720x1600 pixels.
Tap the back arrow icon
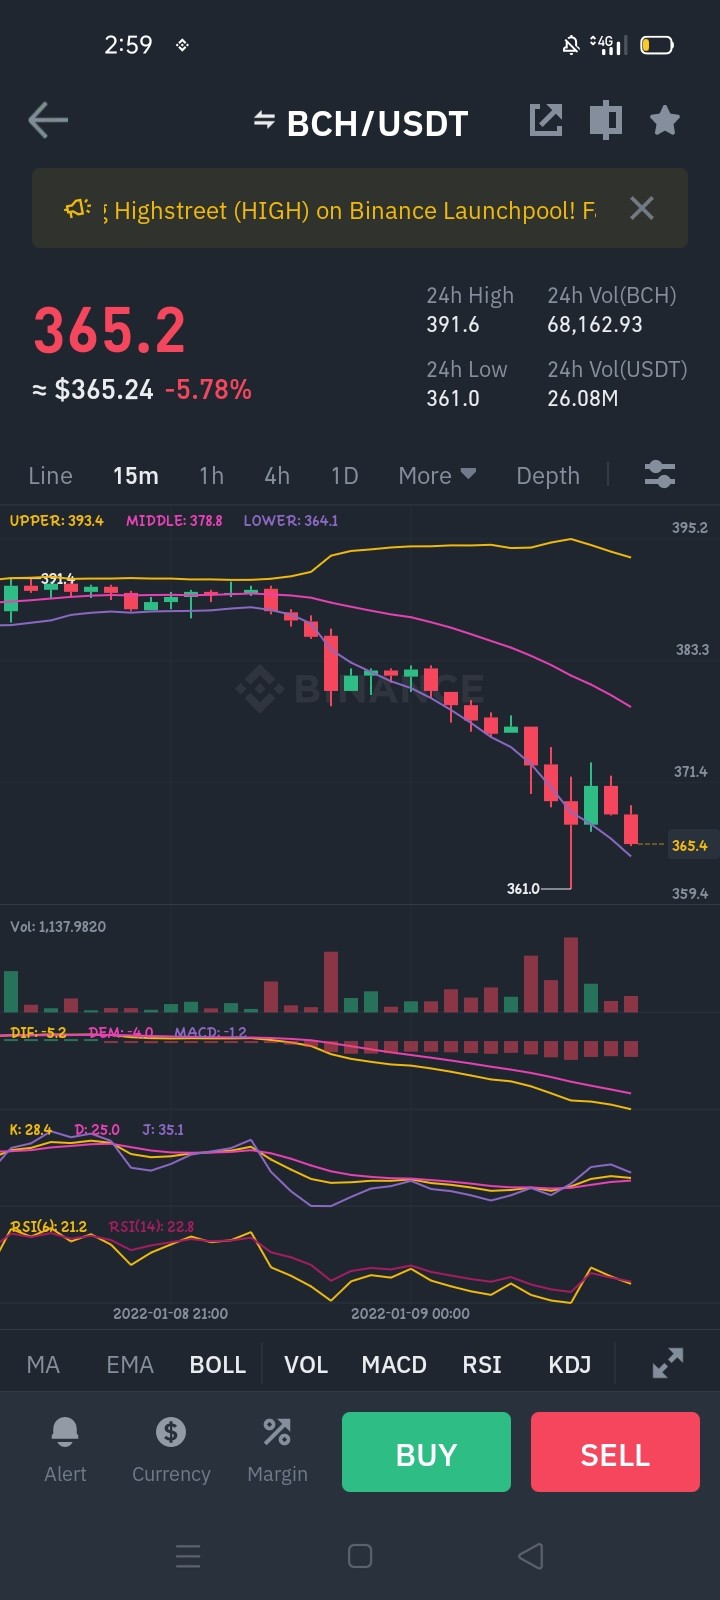pos(48,121)
